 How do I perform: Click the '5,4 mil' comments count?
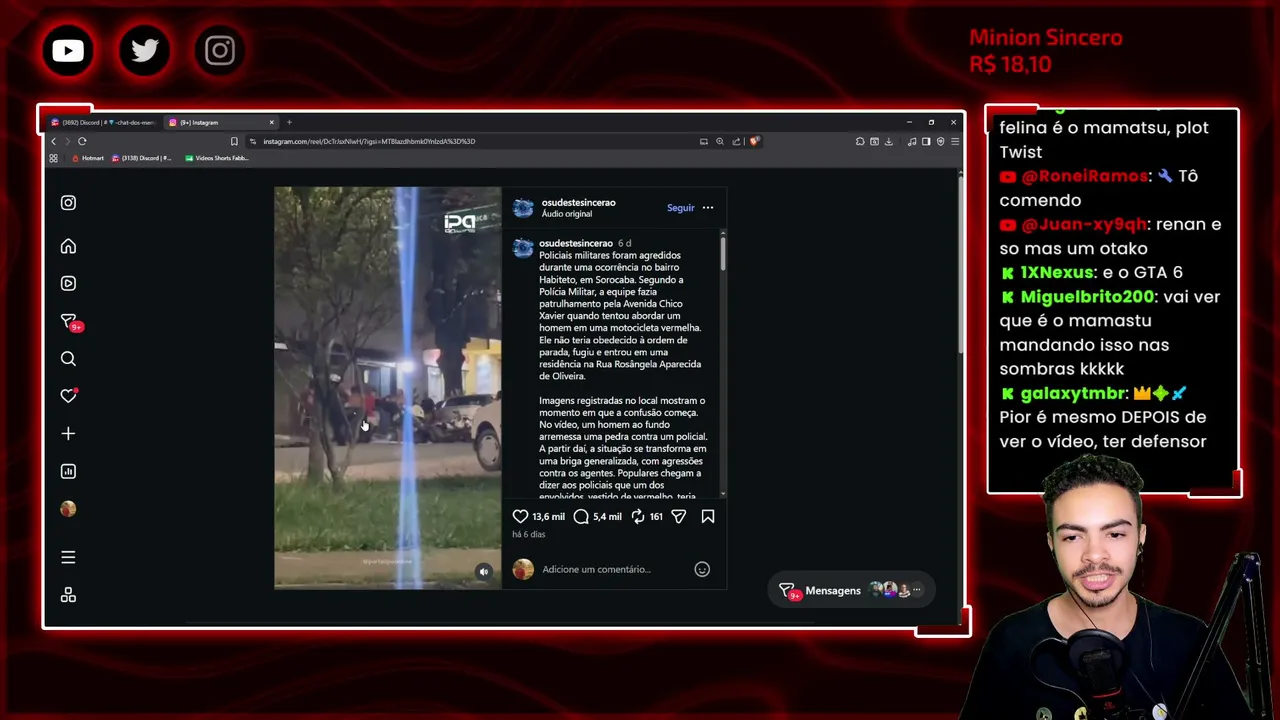[607, 517]
